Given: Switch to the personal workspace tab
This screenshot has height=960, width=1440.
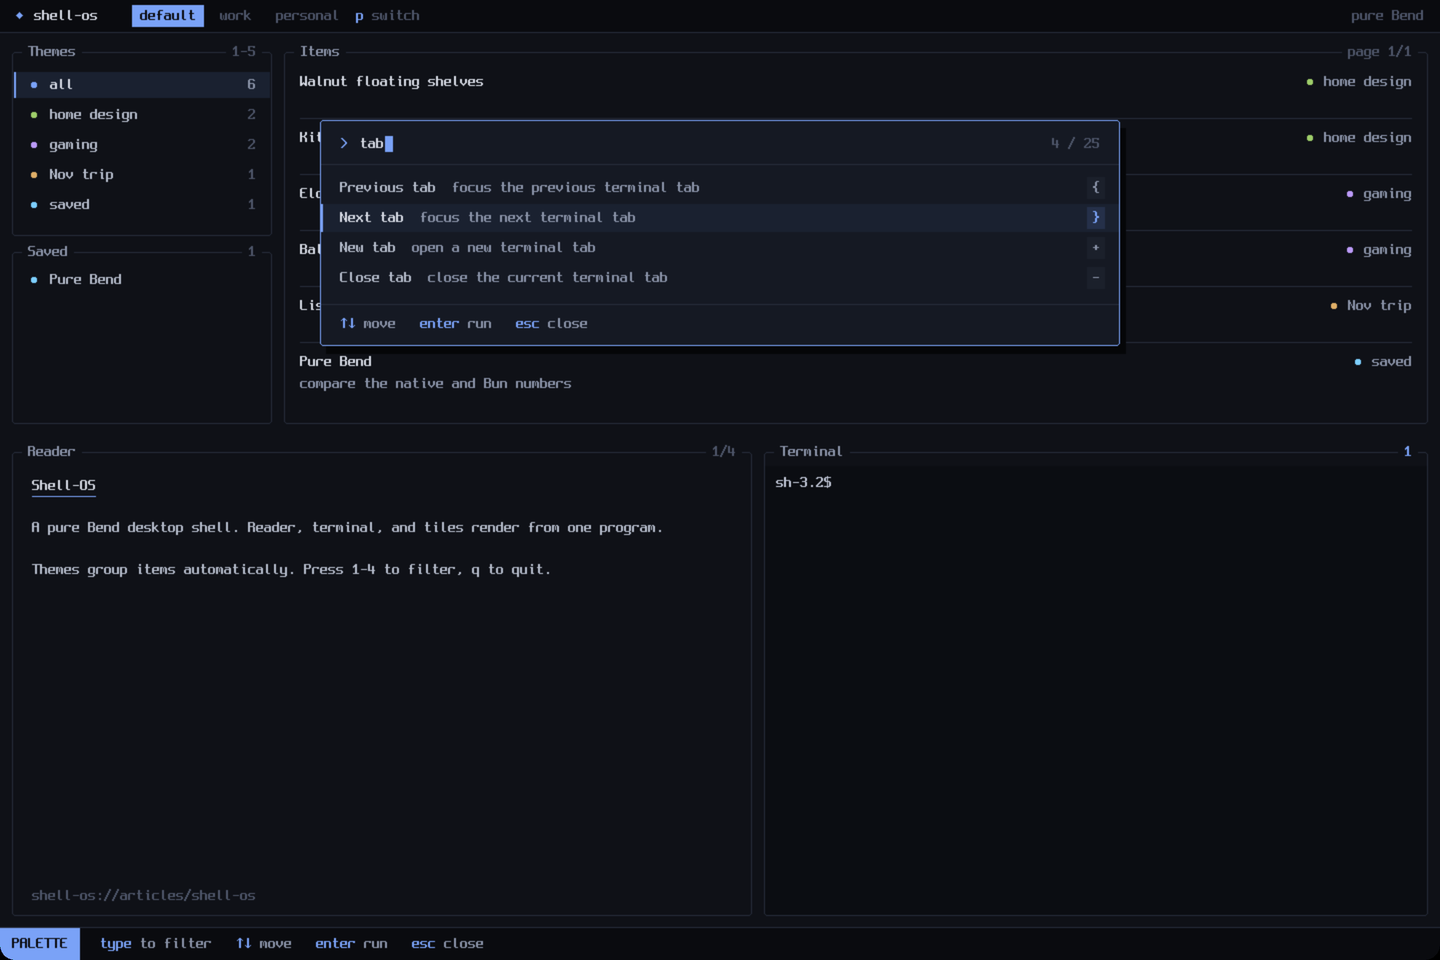Looking at the screenshot, I should [306, 15].
